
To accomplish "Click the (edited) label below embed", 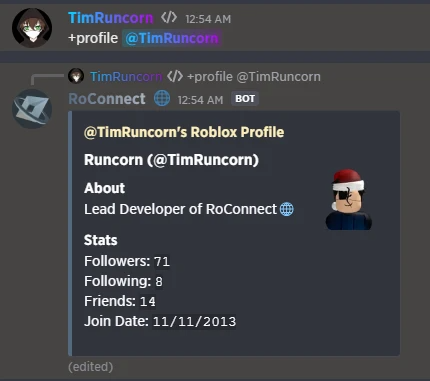I will point(91,367).
